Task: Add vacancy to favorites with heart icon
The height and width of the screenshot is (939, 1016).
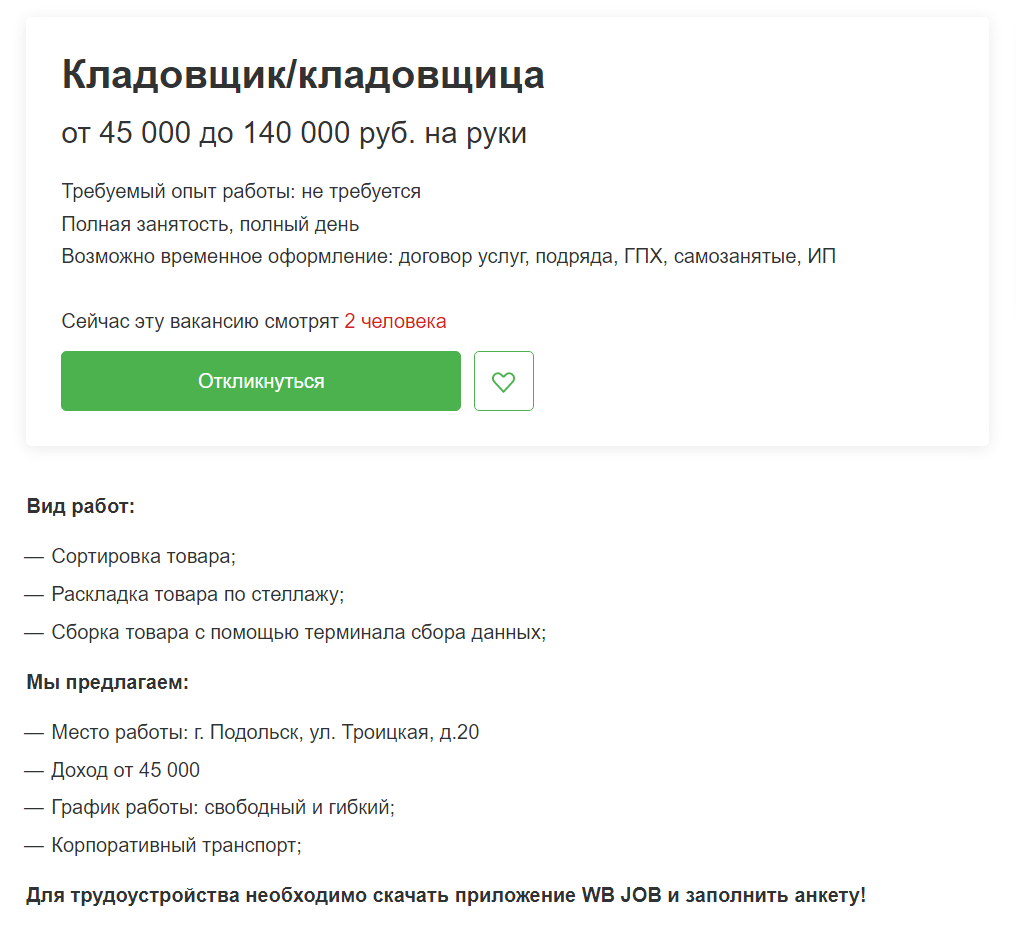Action: pos(504,381)
